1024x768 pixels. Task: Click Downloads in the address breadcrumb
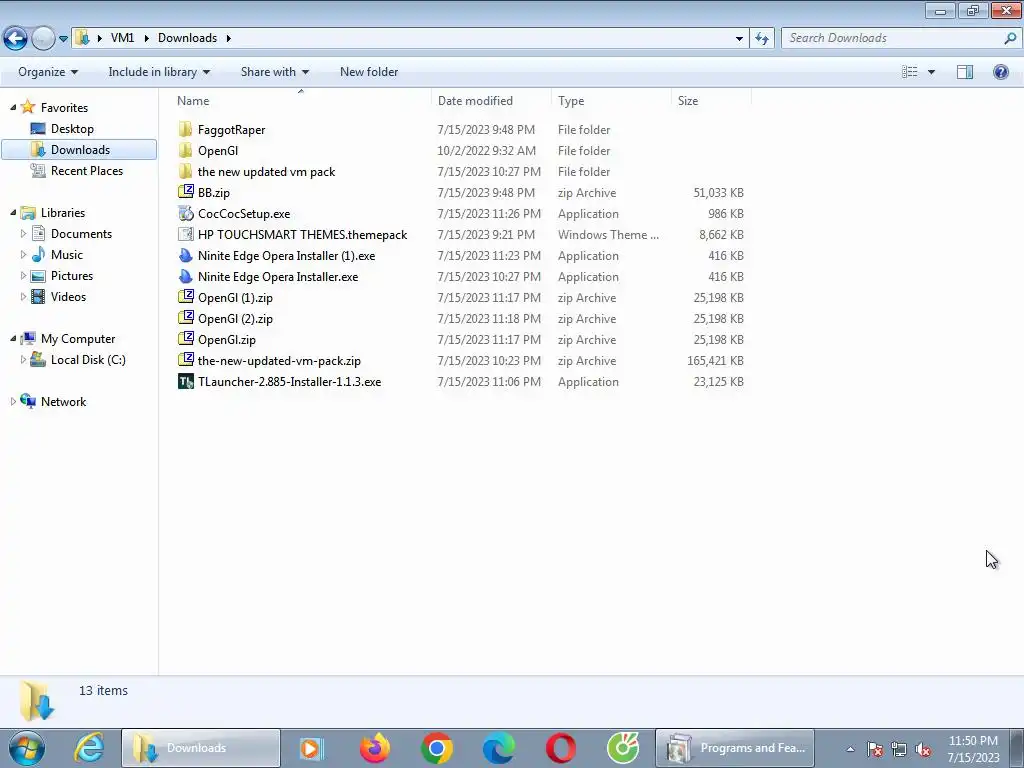(187, 38)
